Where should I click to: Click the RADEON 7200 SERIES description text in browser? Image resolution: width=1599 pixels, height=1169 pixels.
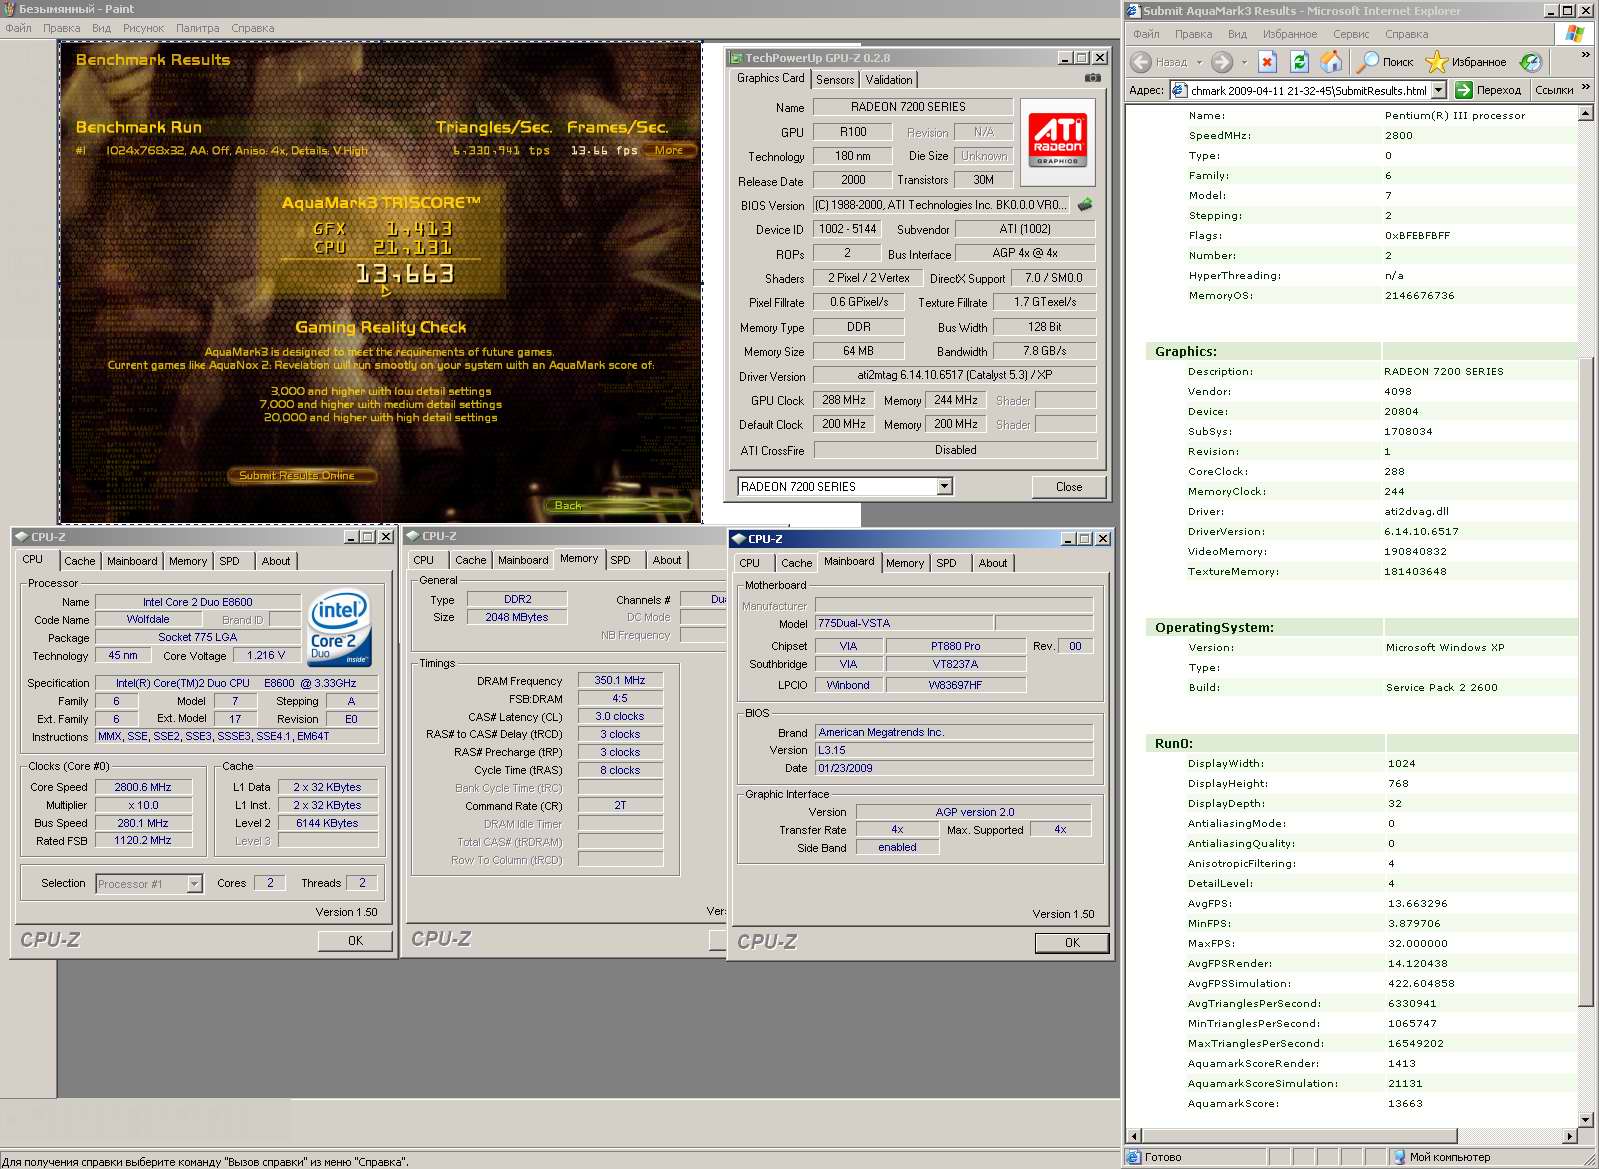(1444, 372)
